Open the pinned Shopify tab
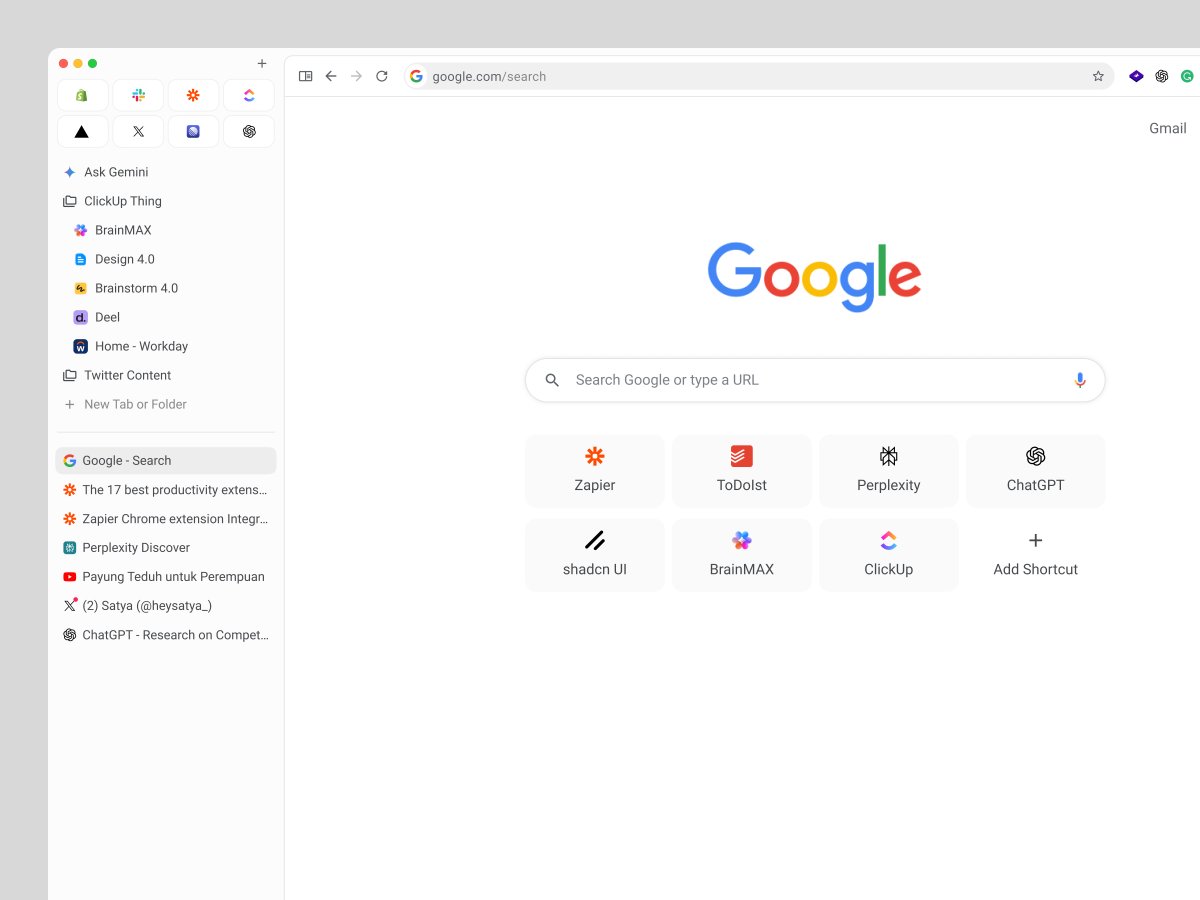The width and height of the screenshot is (1200, 900). click(83, 95)
